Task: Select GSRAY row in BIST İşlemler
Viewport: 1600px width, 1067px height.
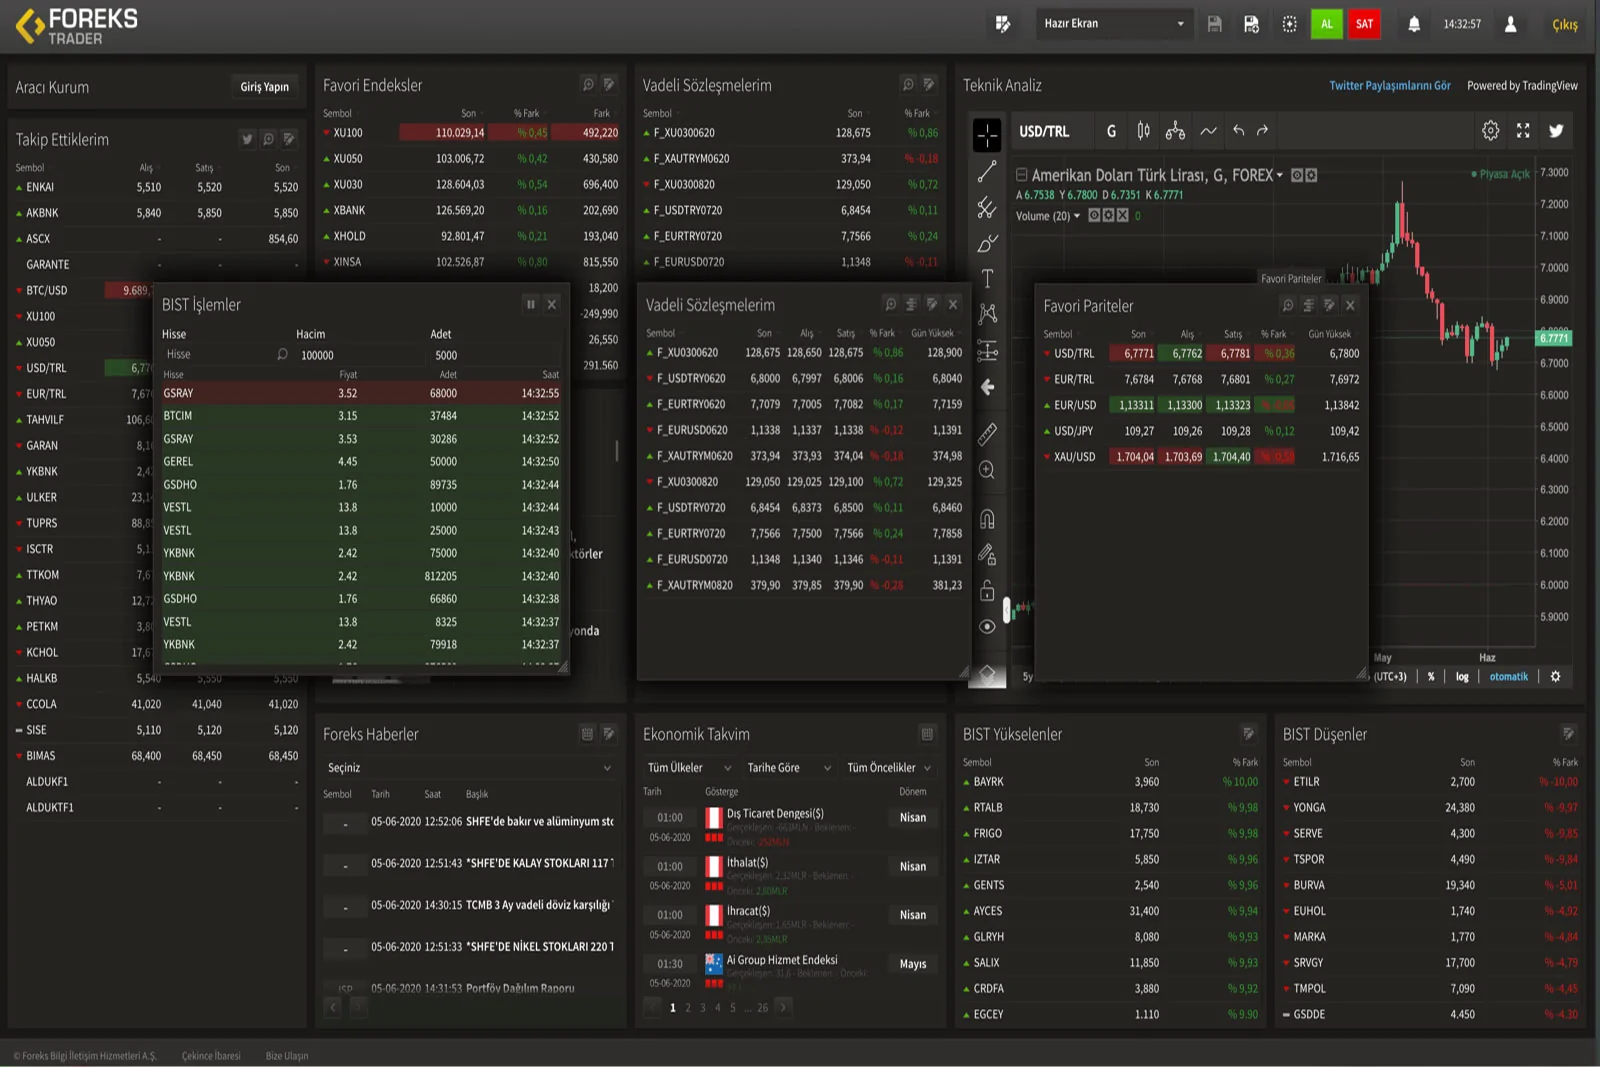Action: click(x=360, y=394)
